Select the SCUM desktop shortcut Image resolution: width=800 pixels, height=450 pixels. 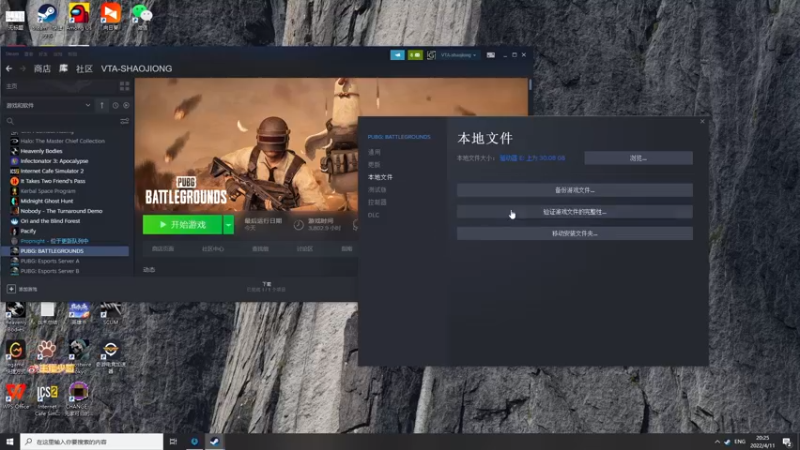[110, 313]
